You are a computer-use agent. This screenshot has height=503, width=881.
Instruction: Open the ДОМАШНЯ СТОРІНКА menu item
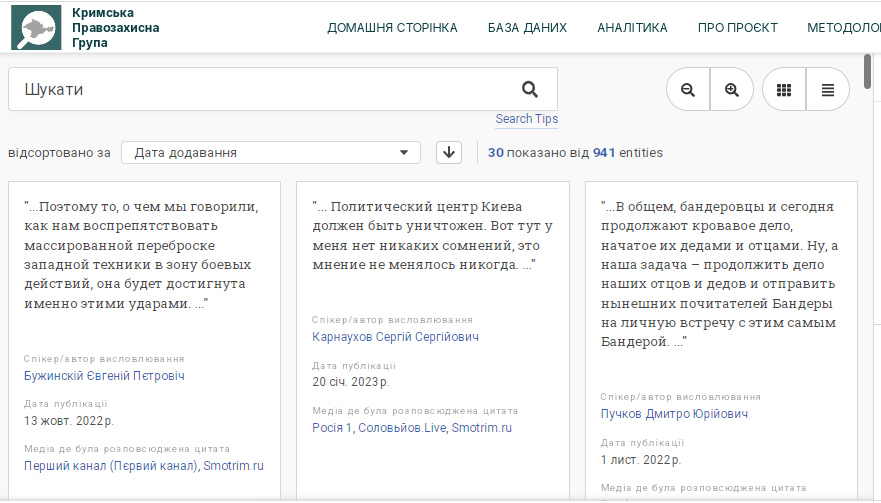pyautogui.click(x=392, y=28)
